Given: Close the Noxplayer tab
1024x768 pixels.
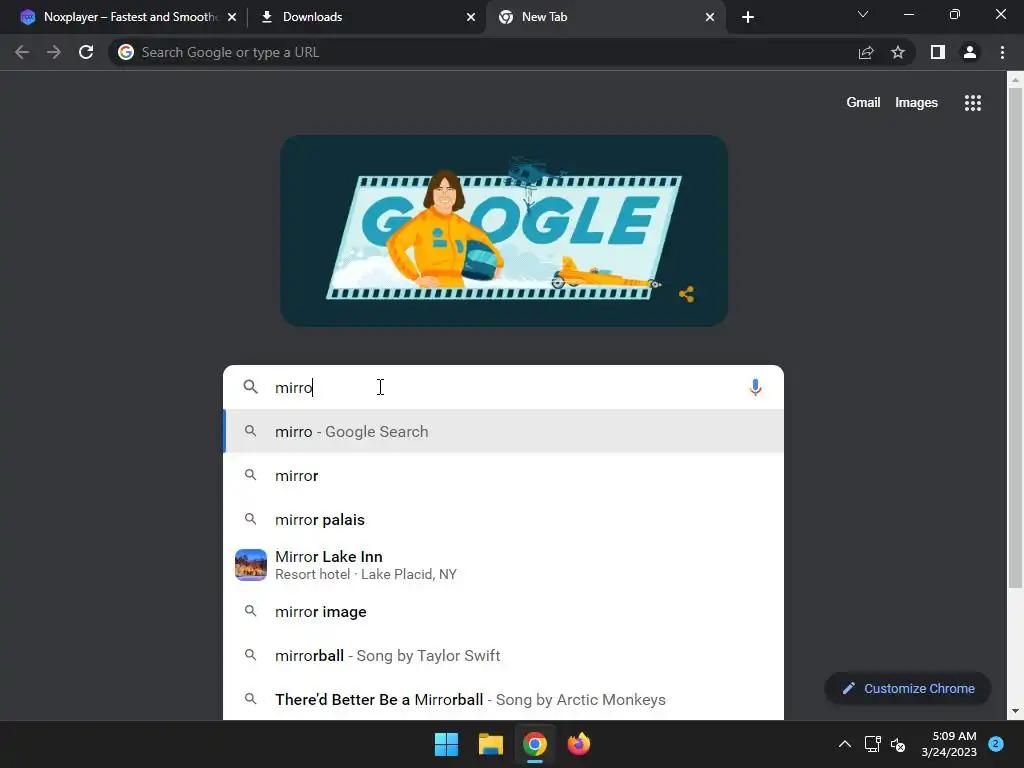Looking at the screenshot, I should point(232,17).
